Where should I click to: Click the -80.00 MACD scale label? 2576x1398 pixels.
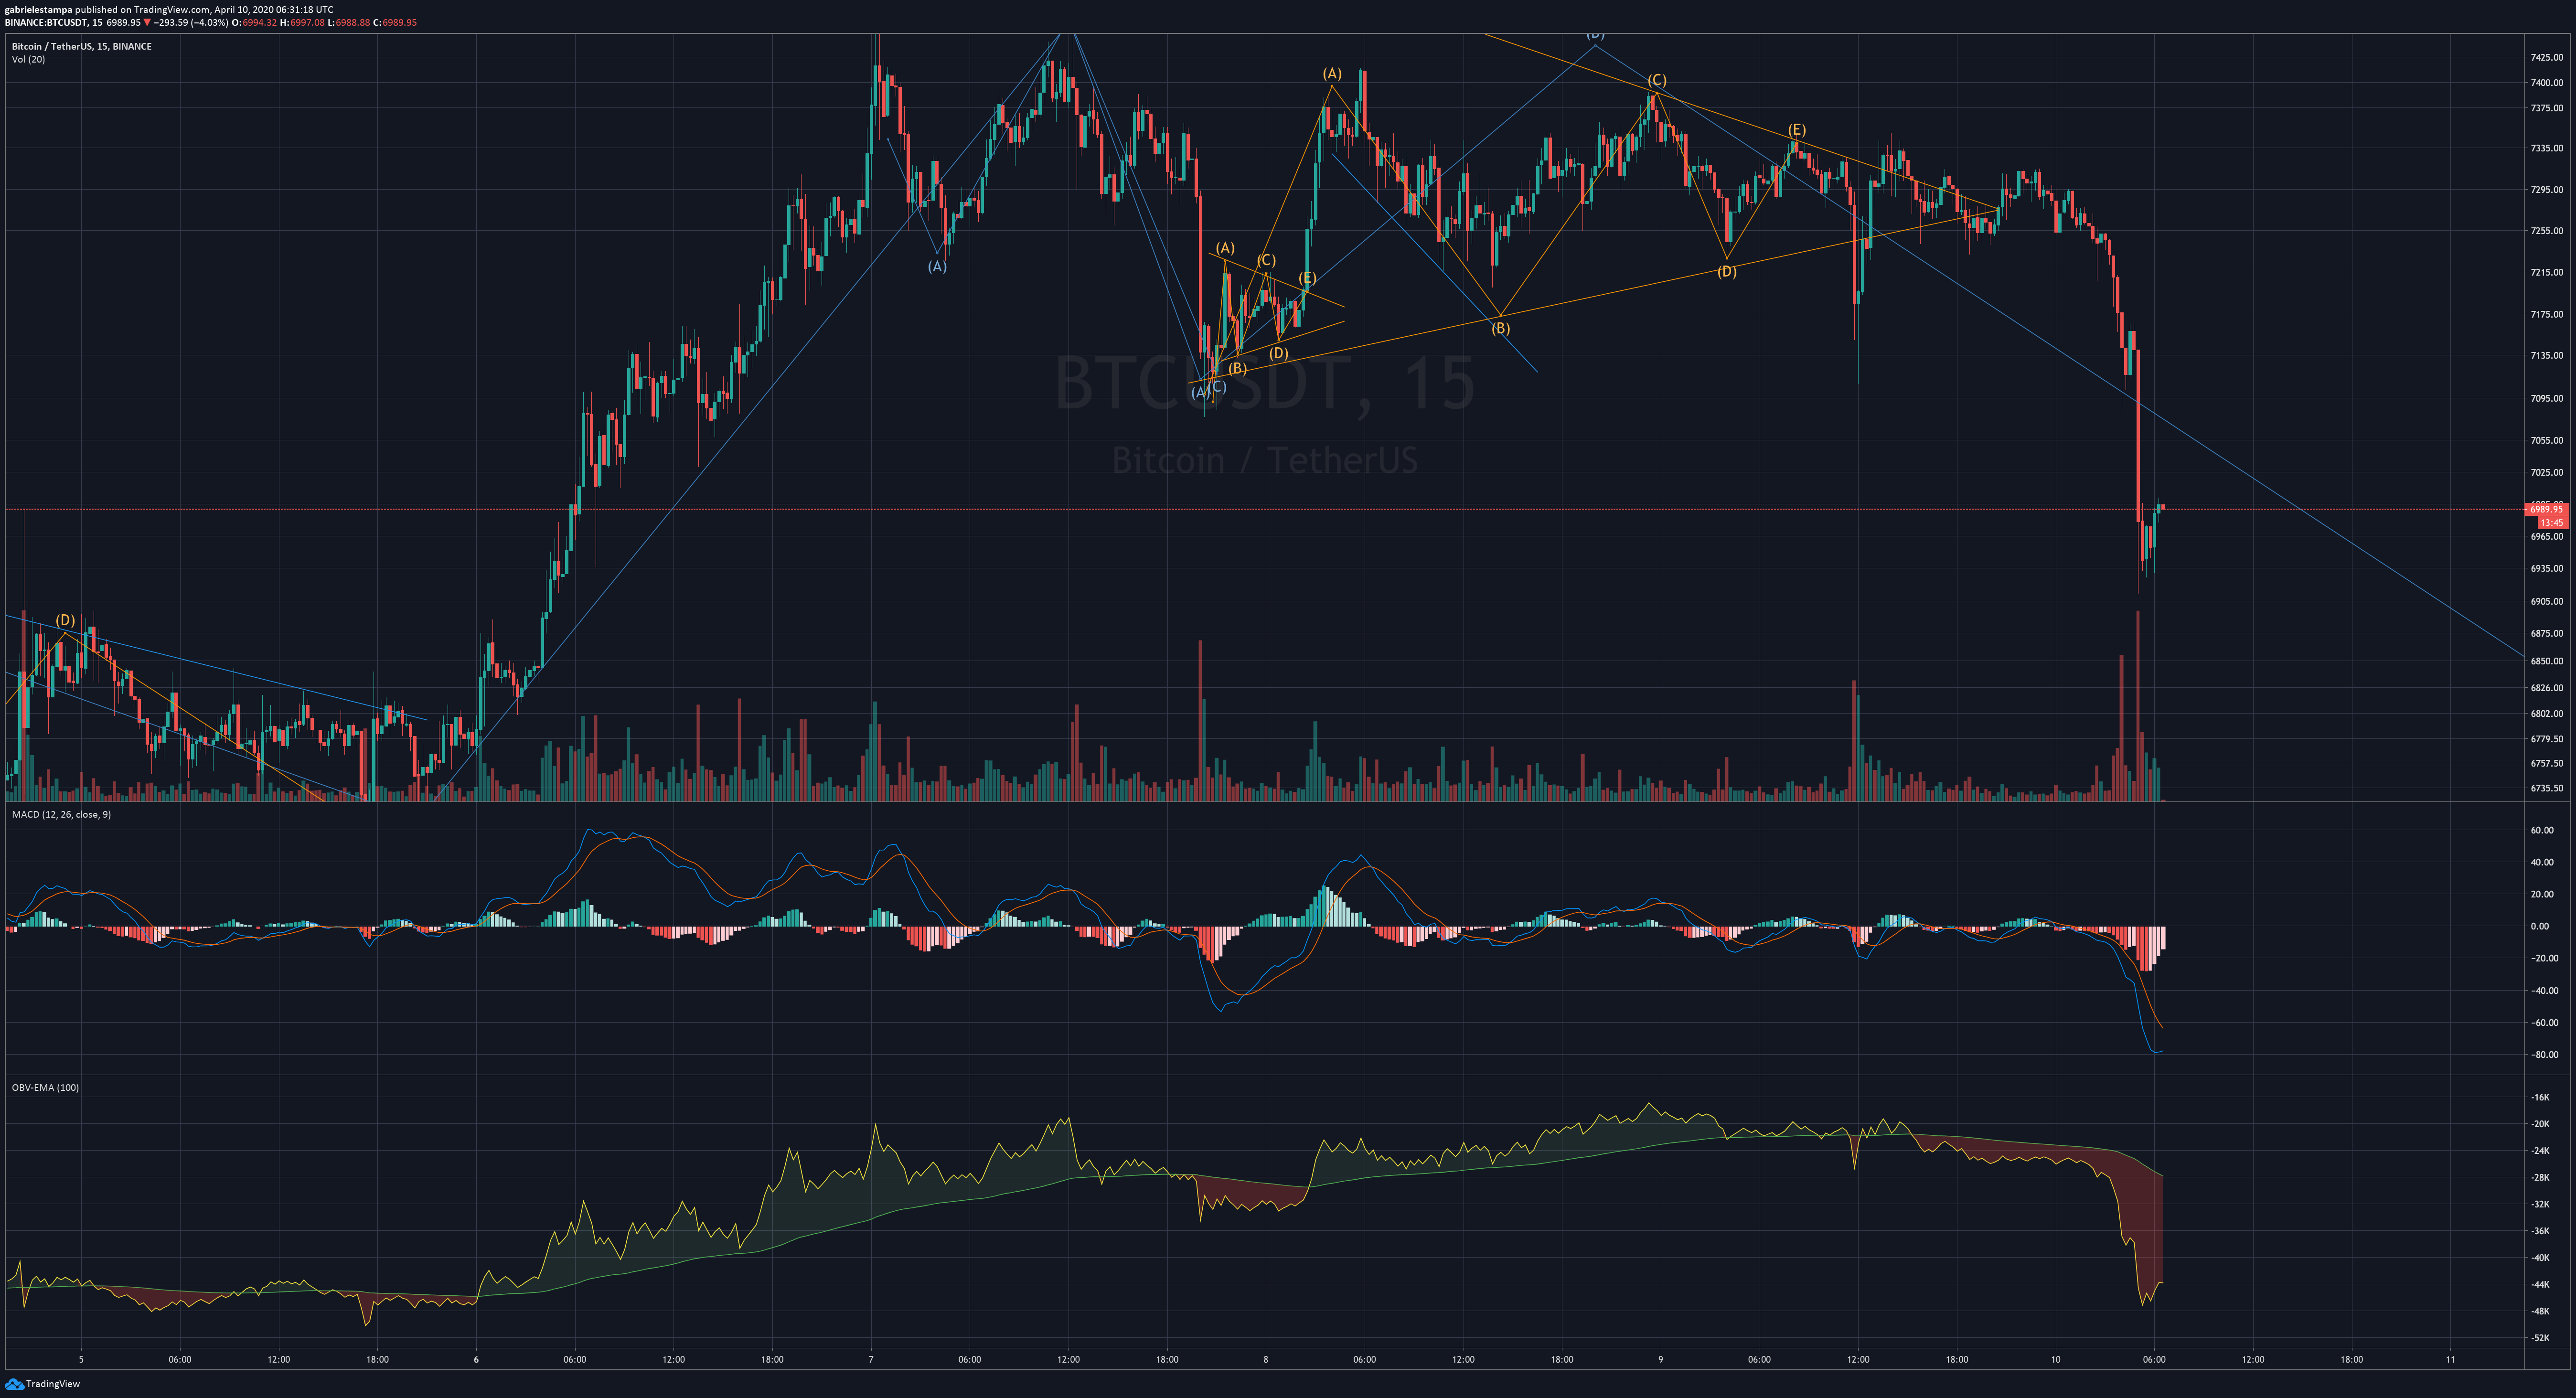tap(2544, 1055)
